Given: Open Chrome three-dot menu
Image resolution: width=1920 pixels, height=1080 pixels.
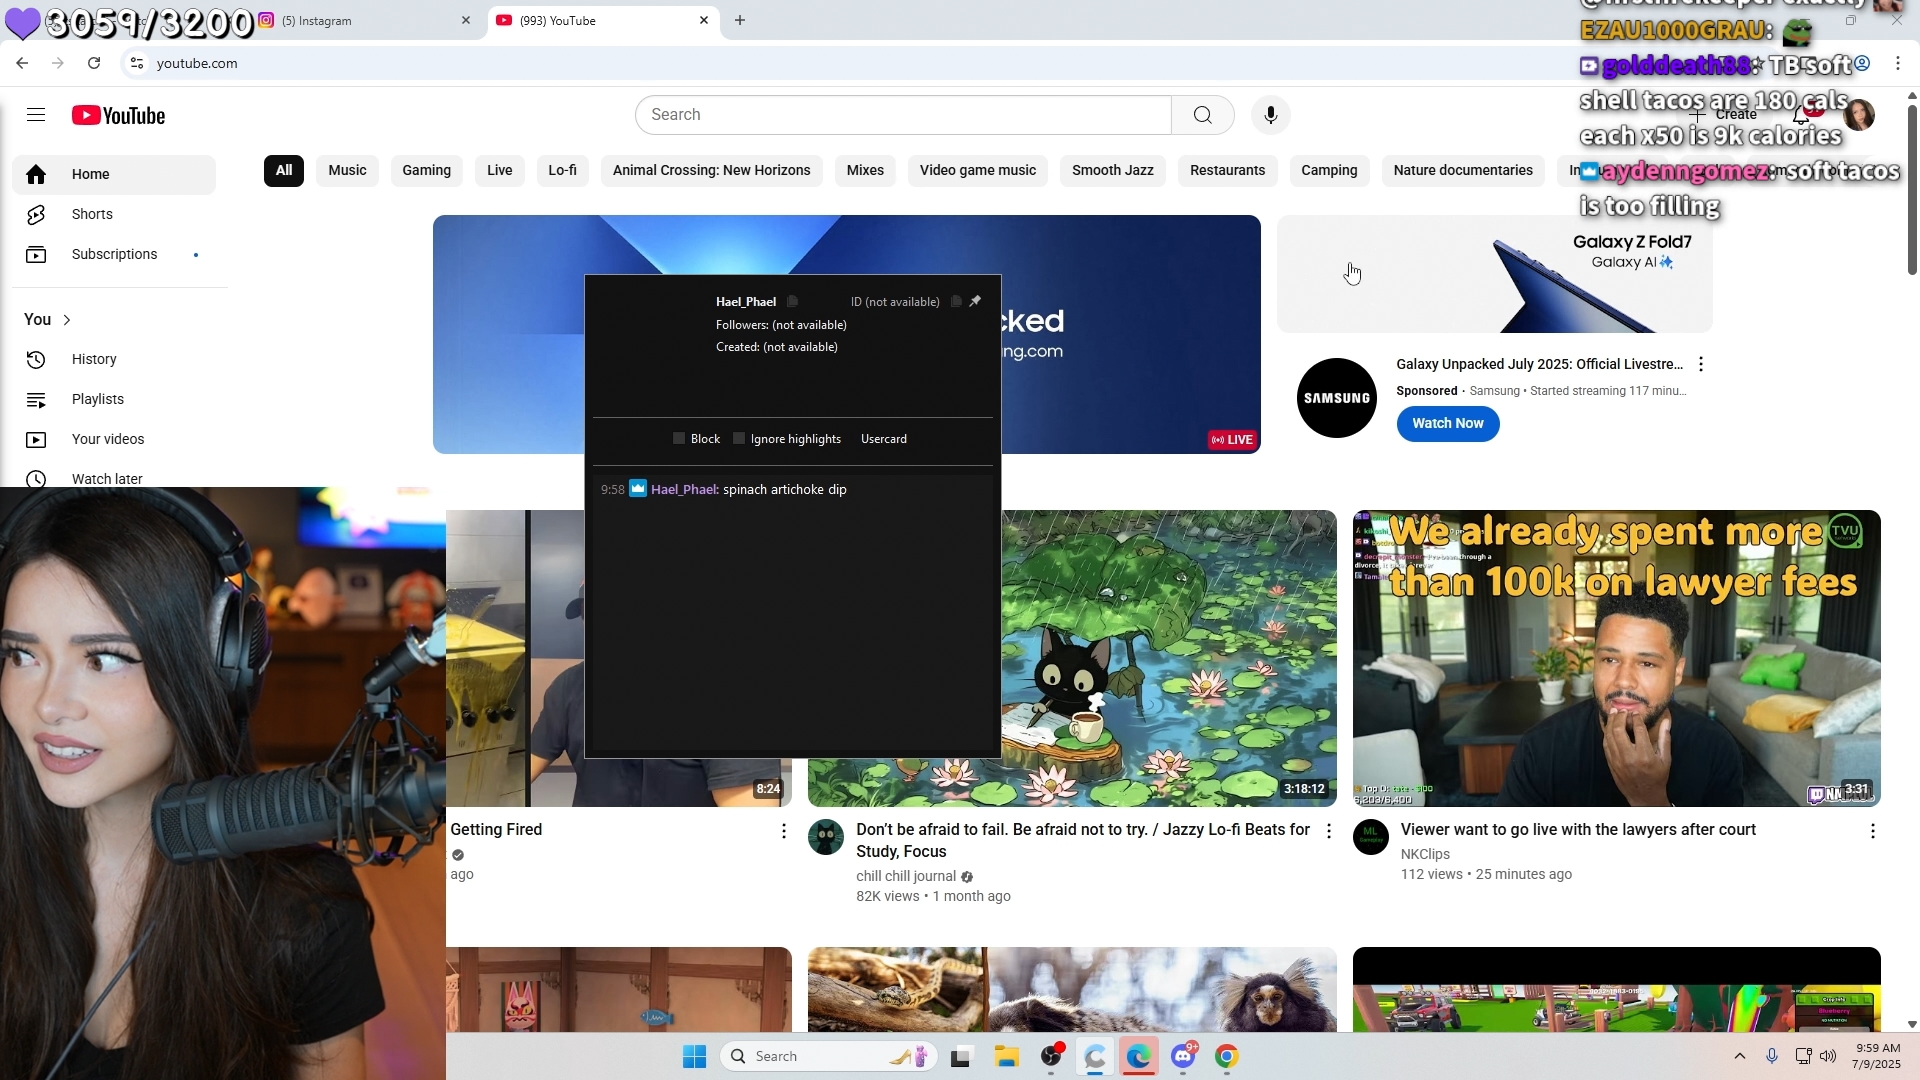Looking at the screenshot, I should pyautogui.click(x=1898, y=63).
